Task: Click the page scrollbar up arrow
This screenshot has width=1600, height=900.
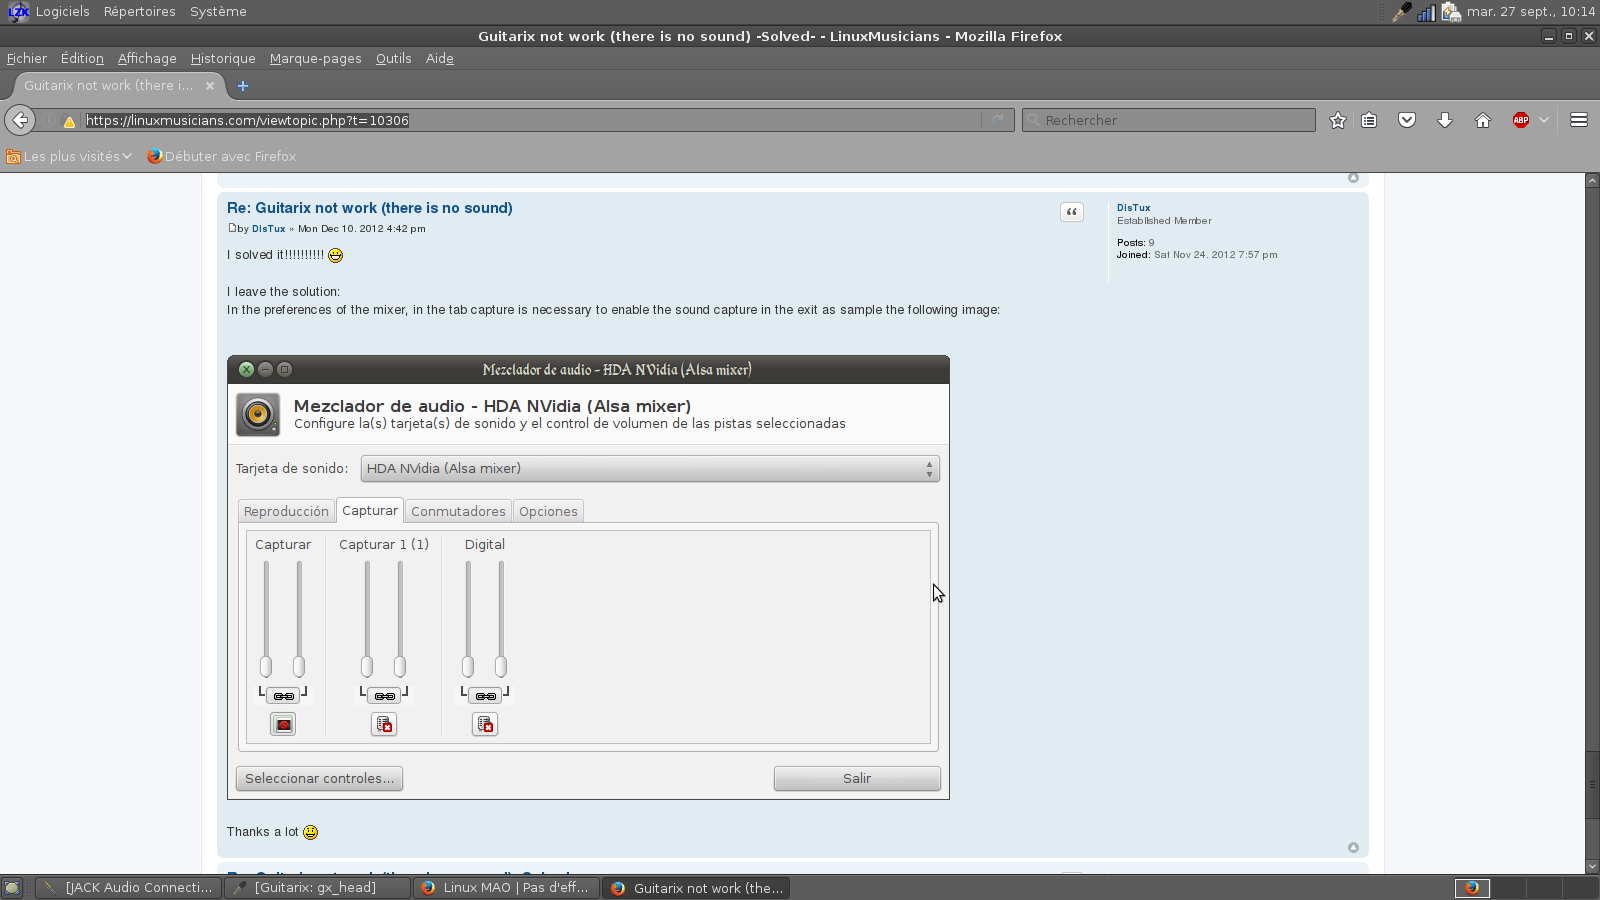Action: point(1592,181)
